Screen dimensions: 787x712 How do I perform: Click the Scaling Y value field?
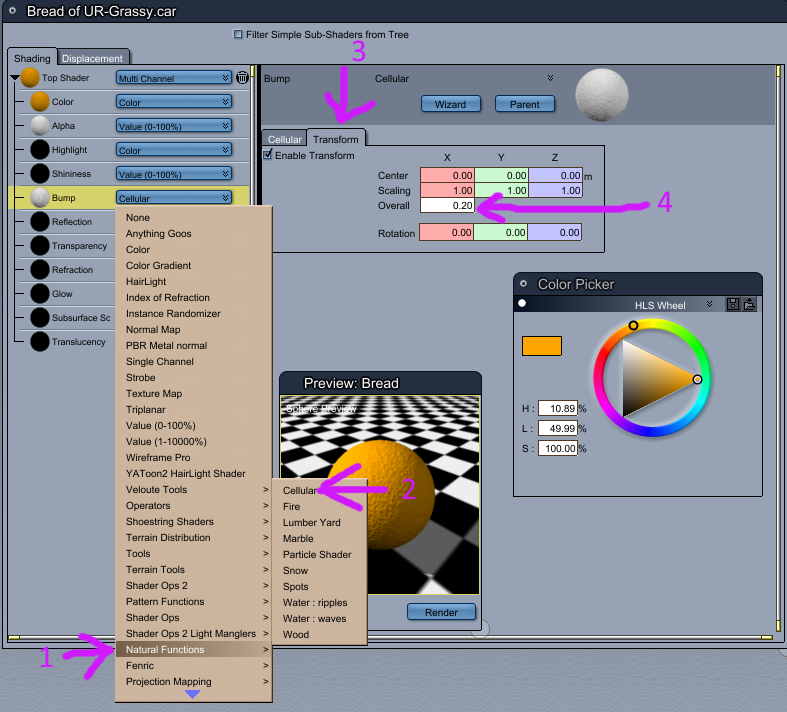tap(501, 190)
